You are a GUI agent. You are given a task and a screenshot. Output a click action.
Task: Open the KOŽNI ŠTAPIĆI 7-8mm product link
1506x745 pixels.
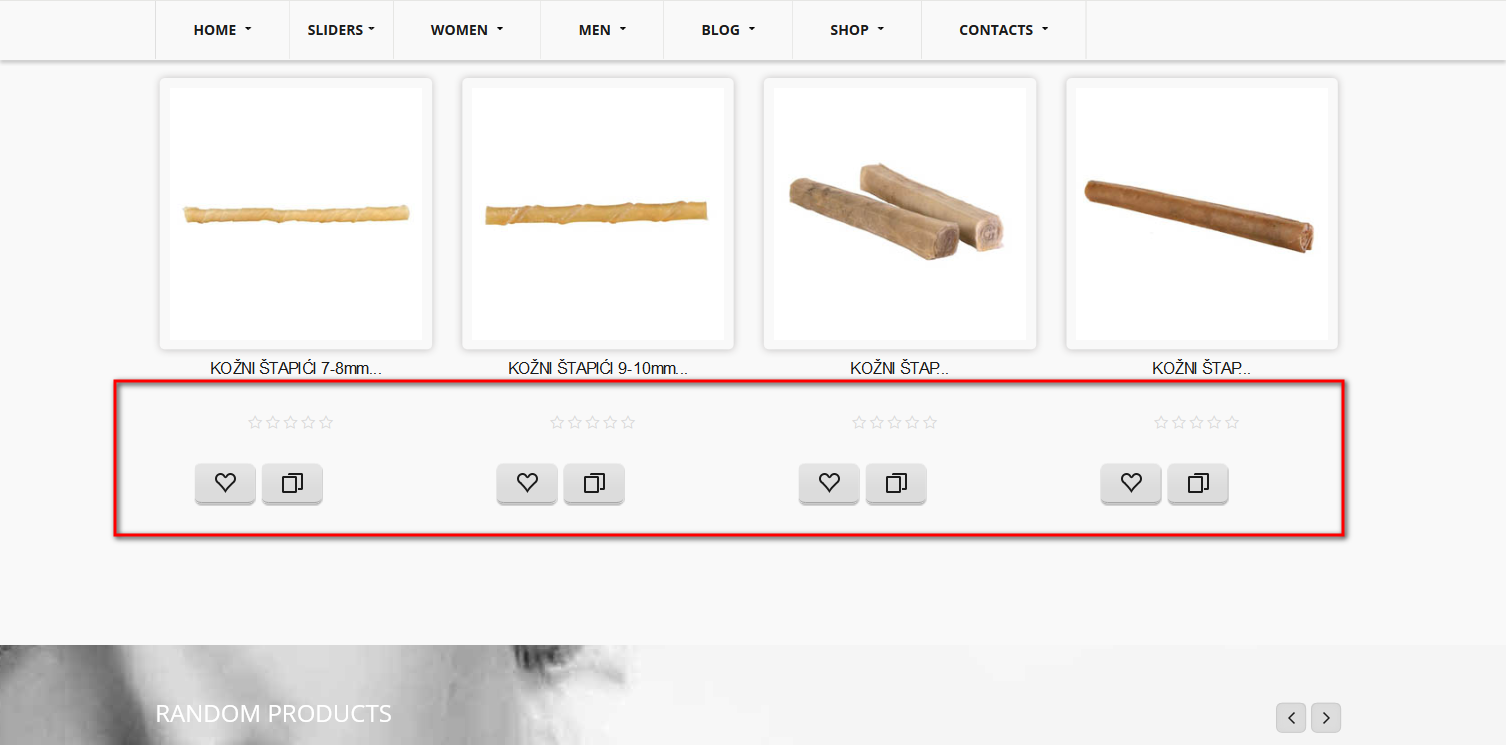click(296, 368)
